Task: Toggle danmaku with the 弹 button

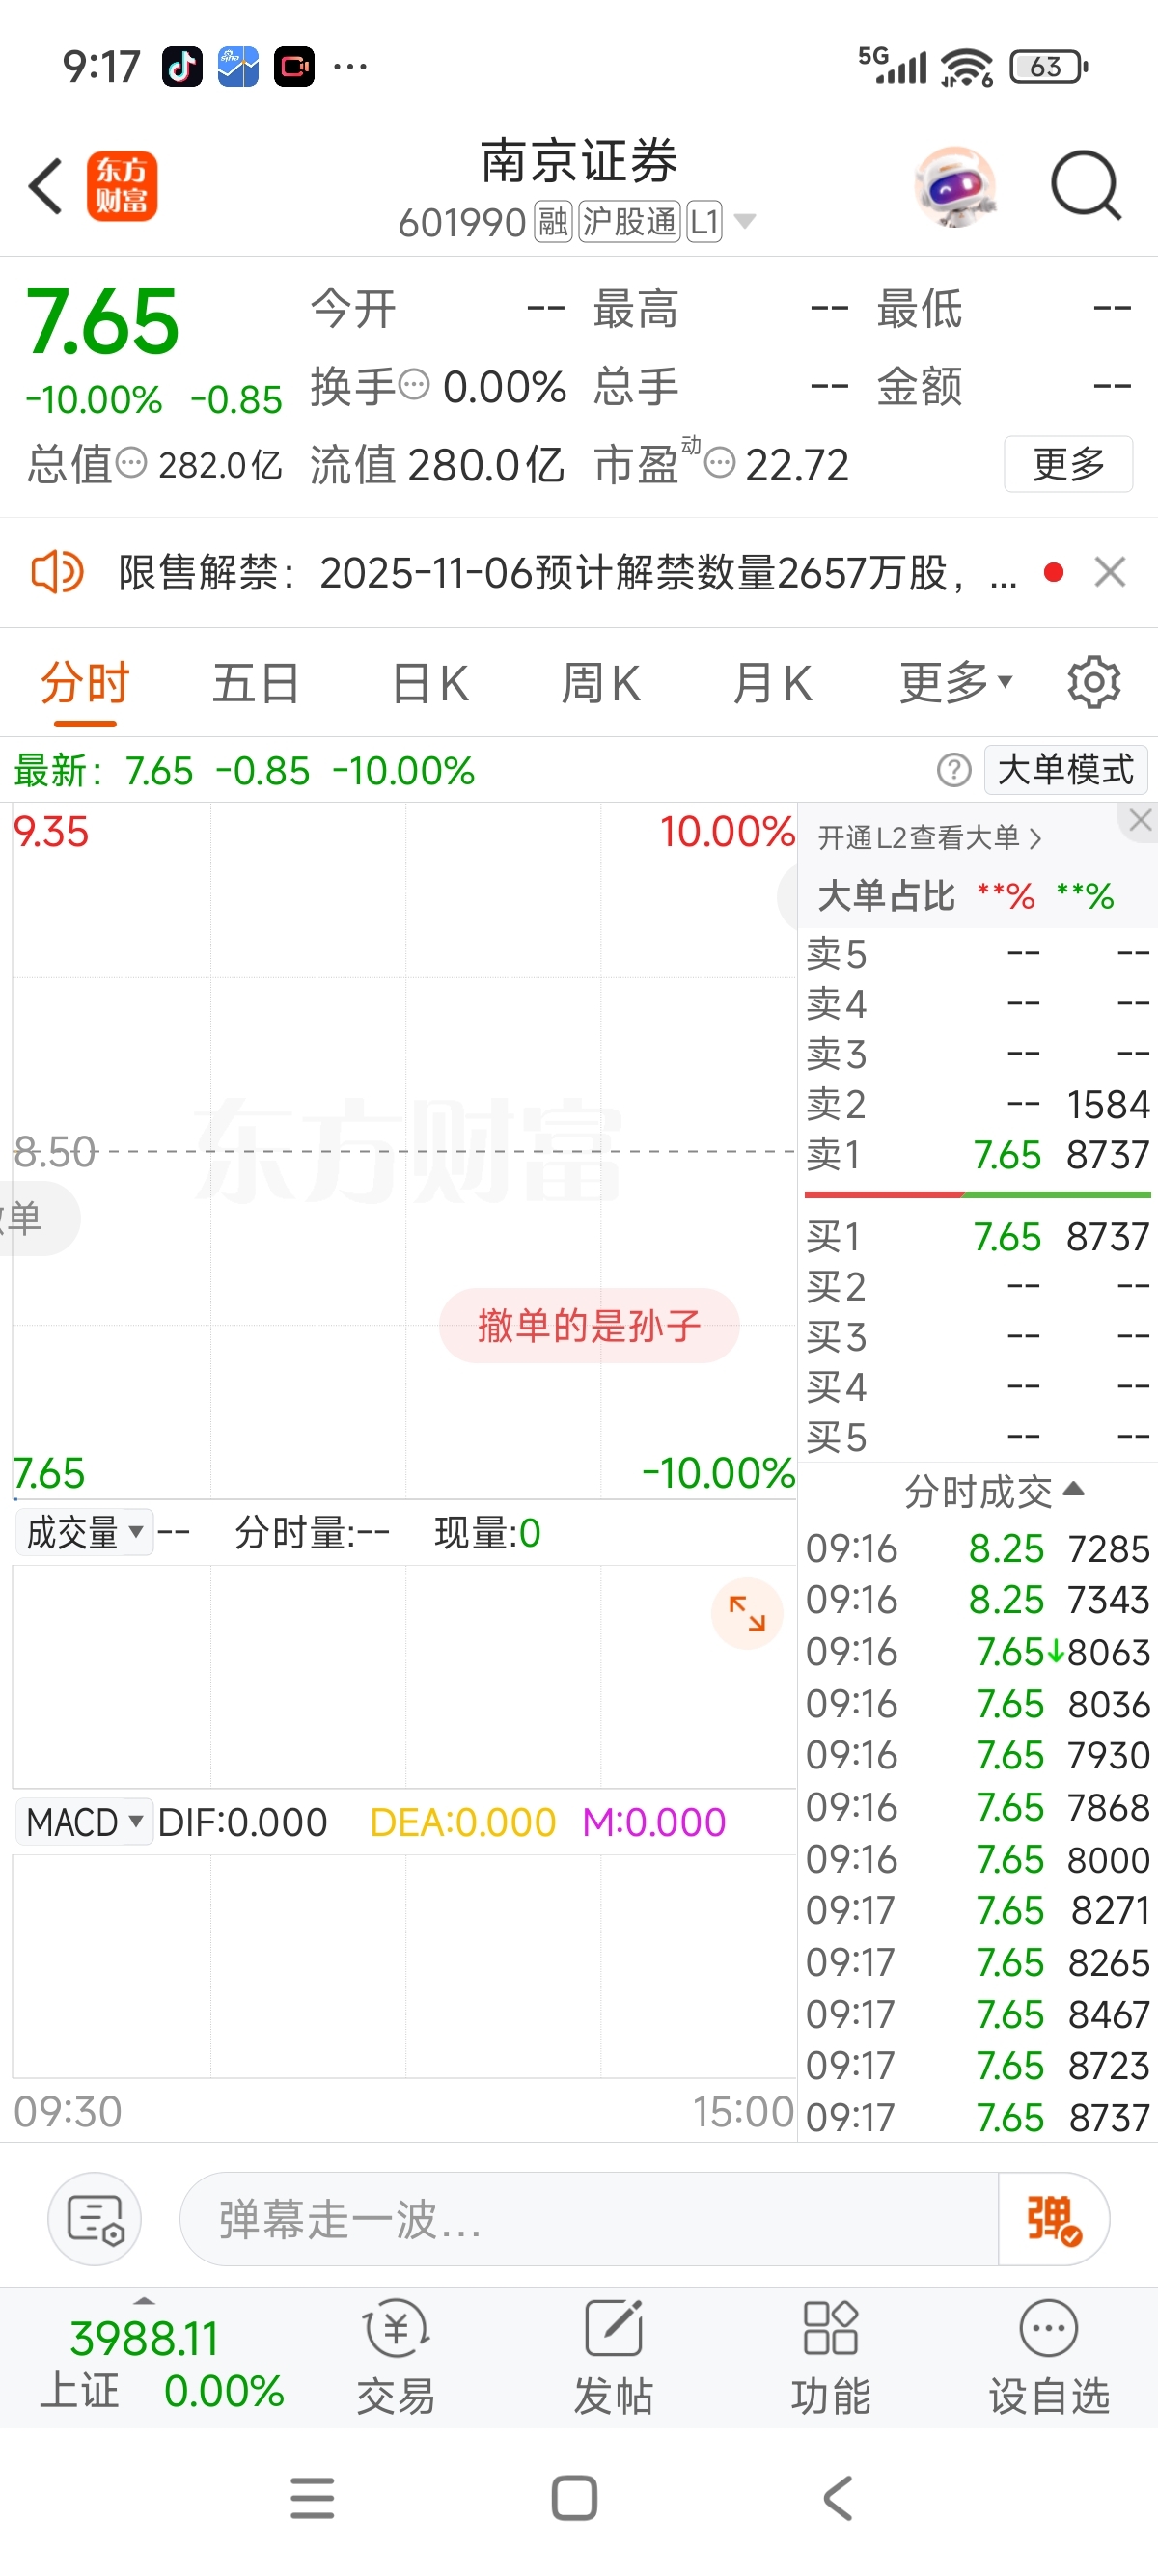Action: pyautogui.click(x=1053, y=2219)
